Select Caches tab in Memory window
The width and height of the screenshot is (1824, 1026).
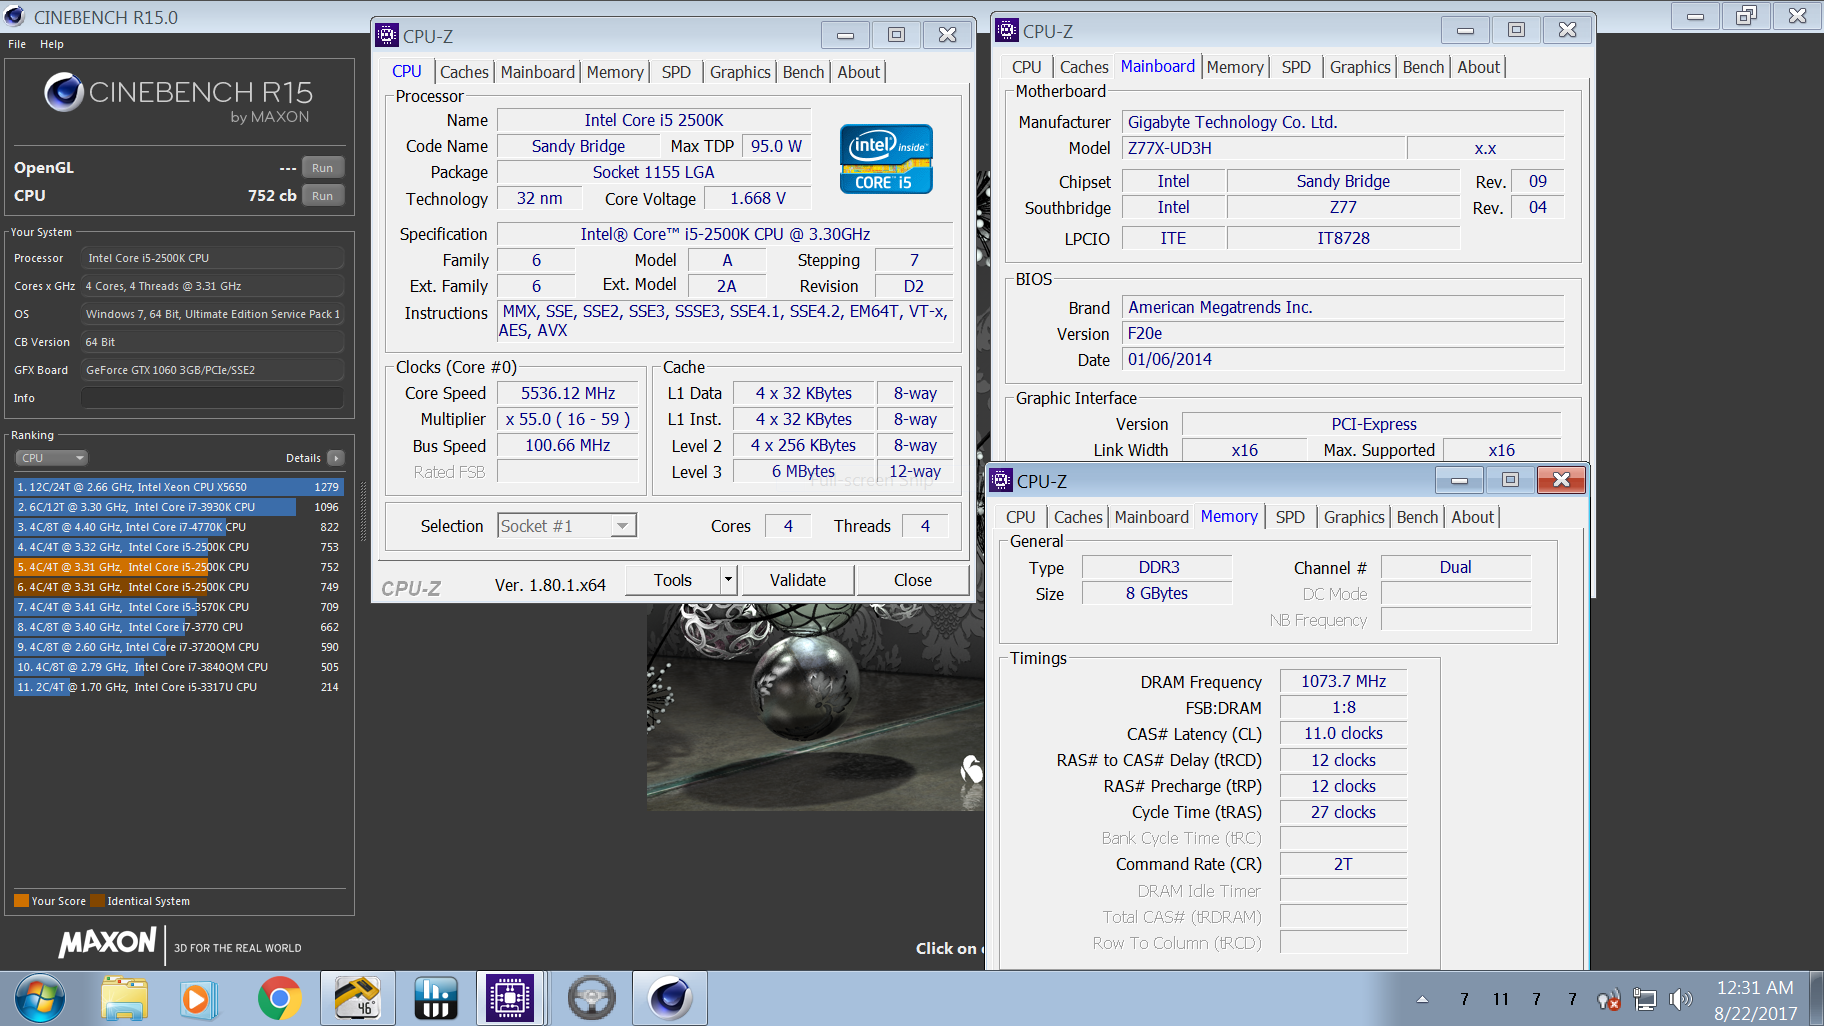(x=1078, y=517)
